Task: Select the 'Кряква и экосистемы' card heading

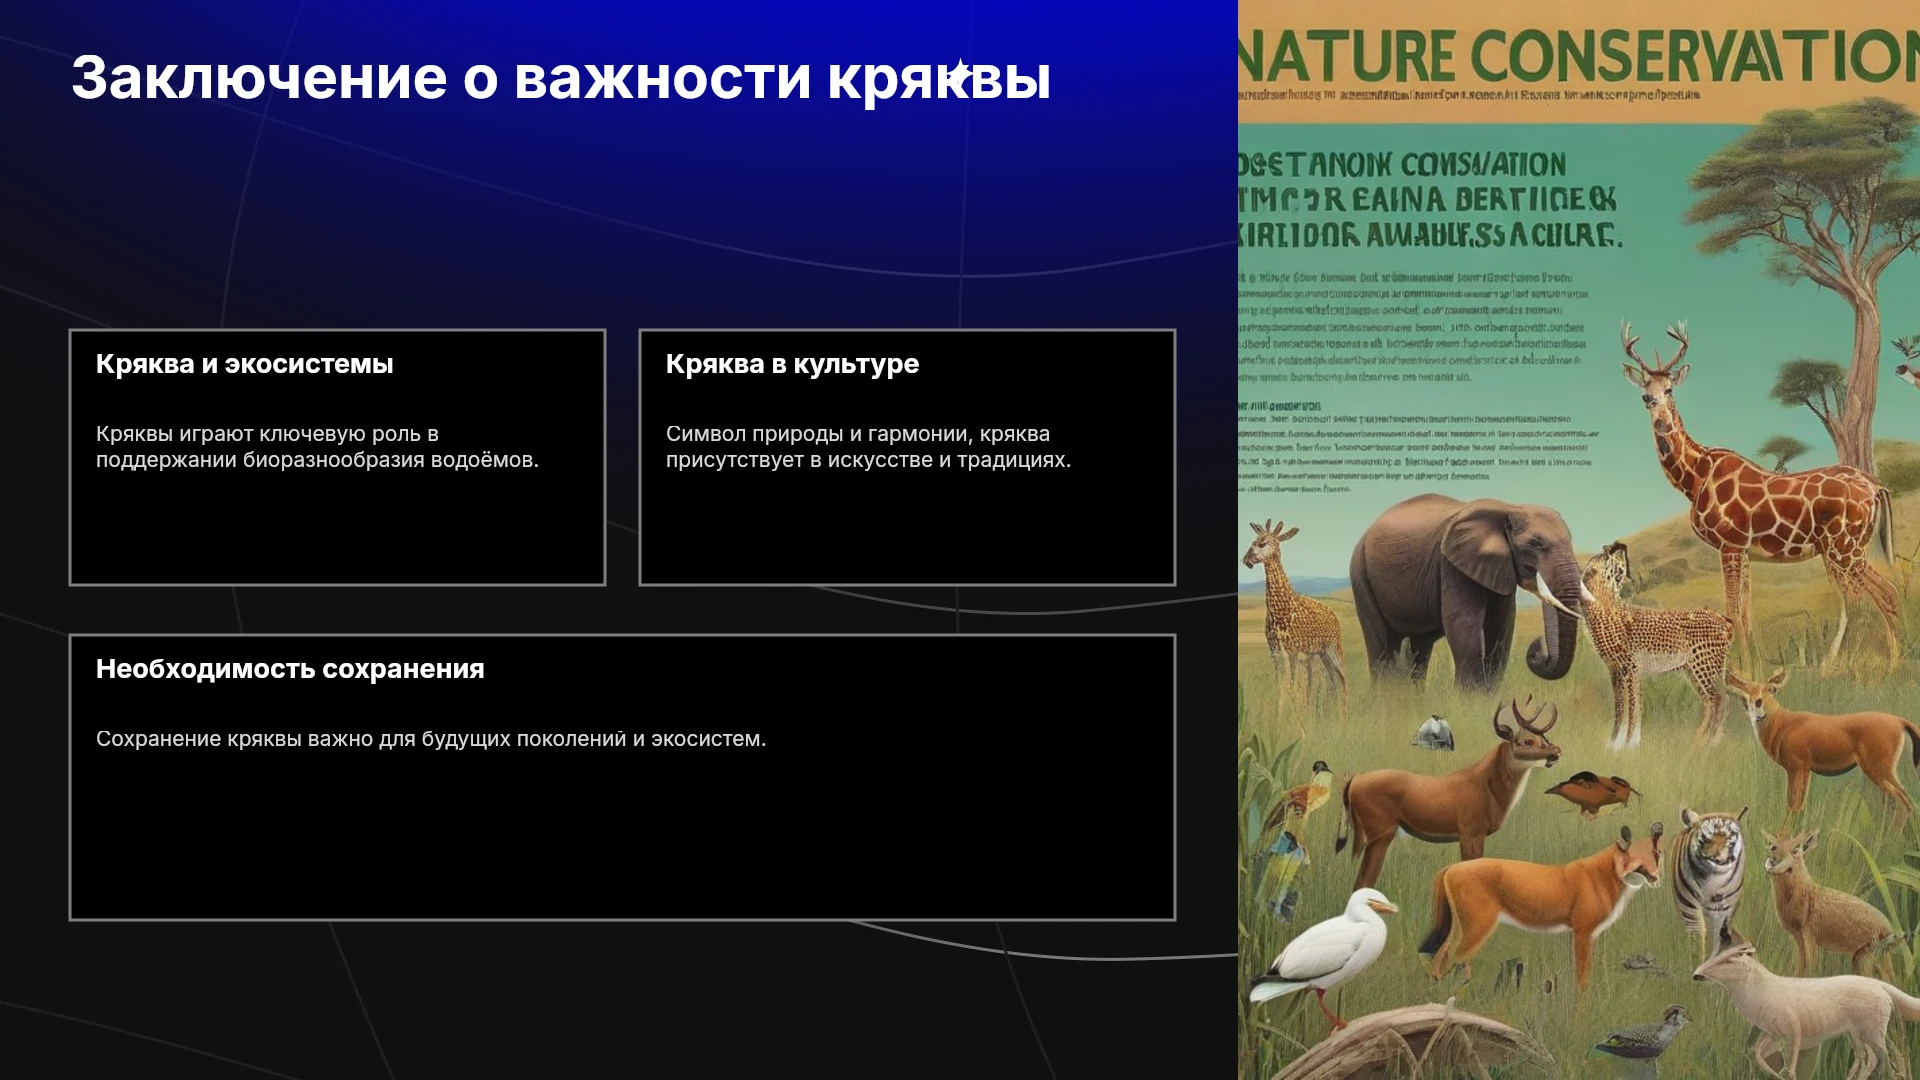Action: click(x=245, y=364)
